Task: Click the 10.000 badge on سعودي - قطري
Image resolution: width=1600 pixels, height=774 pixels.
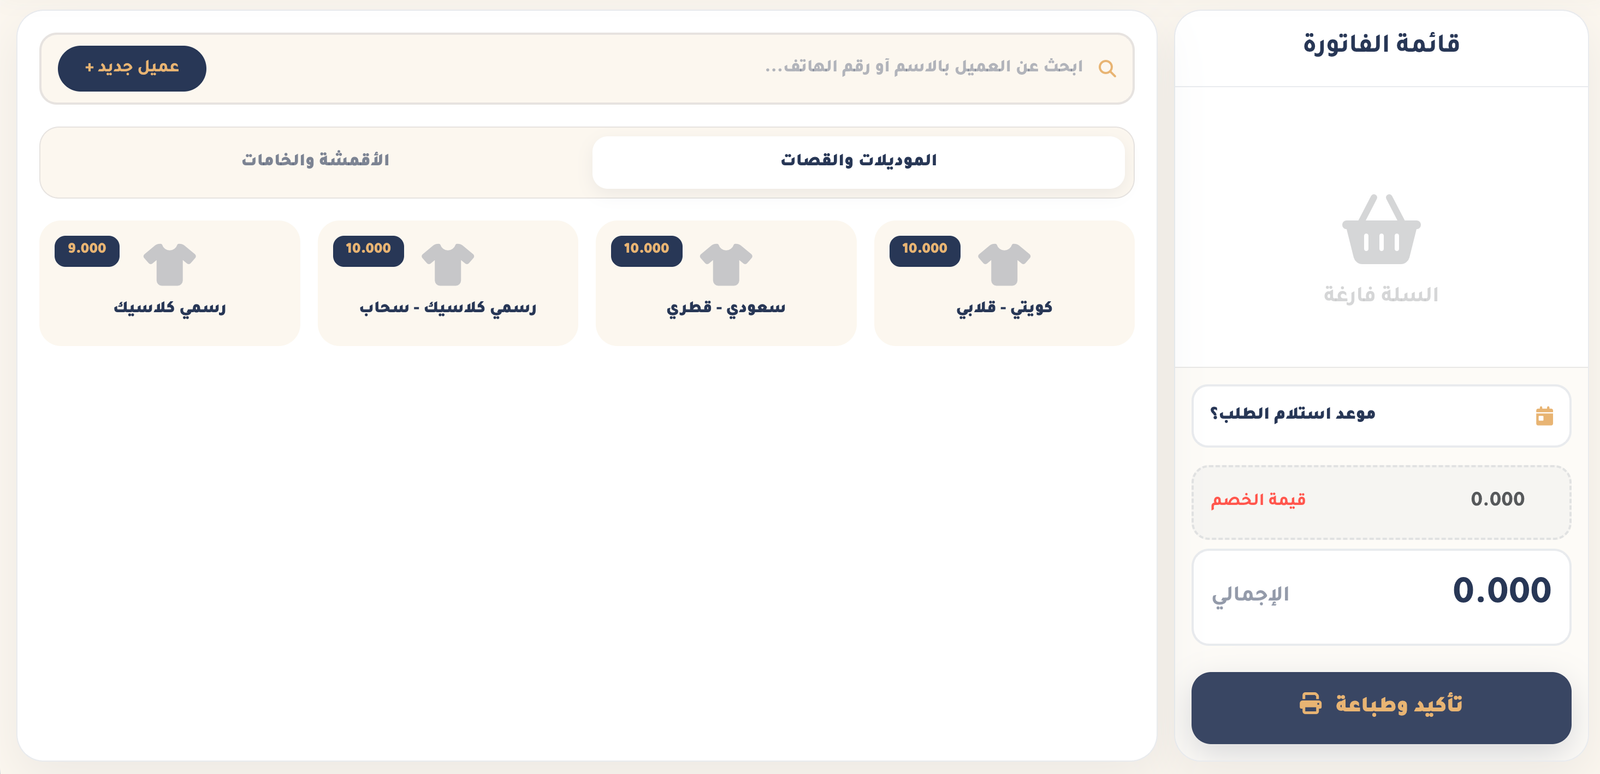Action: point(646,249)
